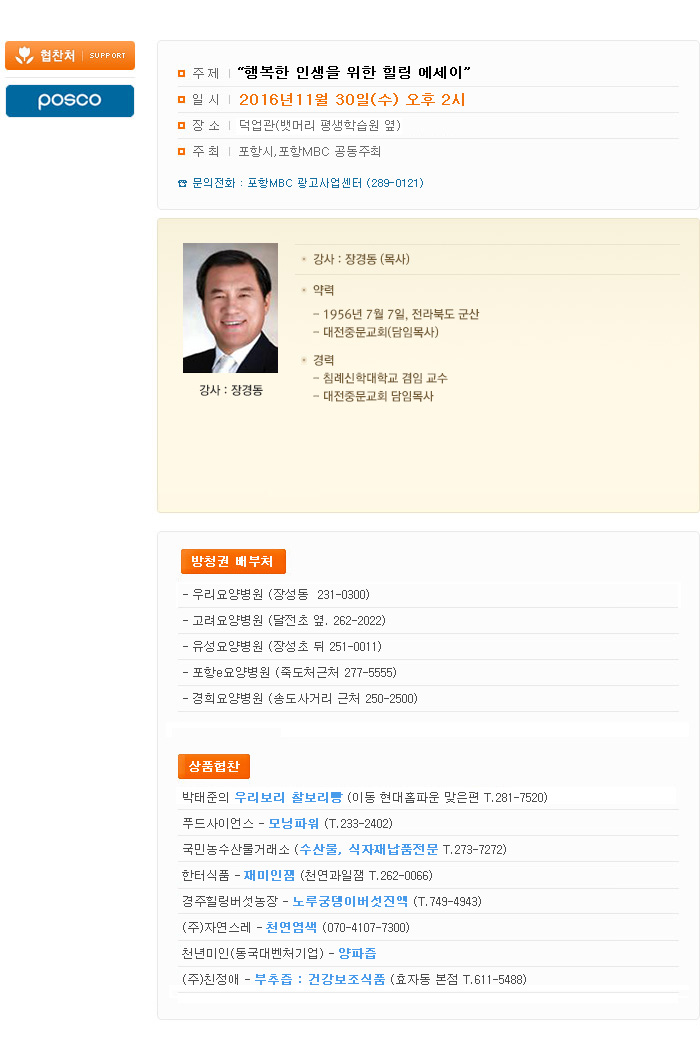700x1048 pixels.
Task: Click the orange bullet next to 일시
Action: pyautogui.click(x=181, y=100)
